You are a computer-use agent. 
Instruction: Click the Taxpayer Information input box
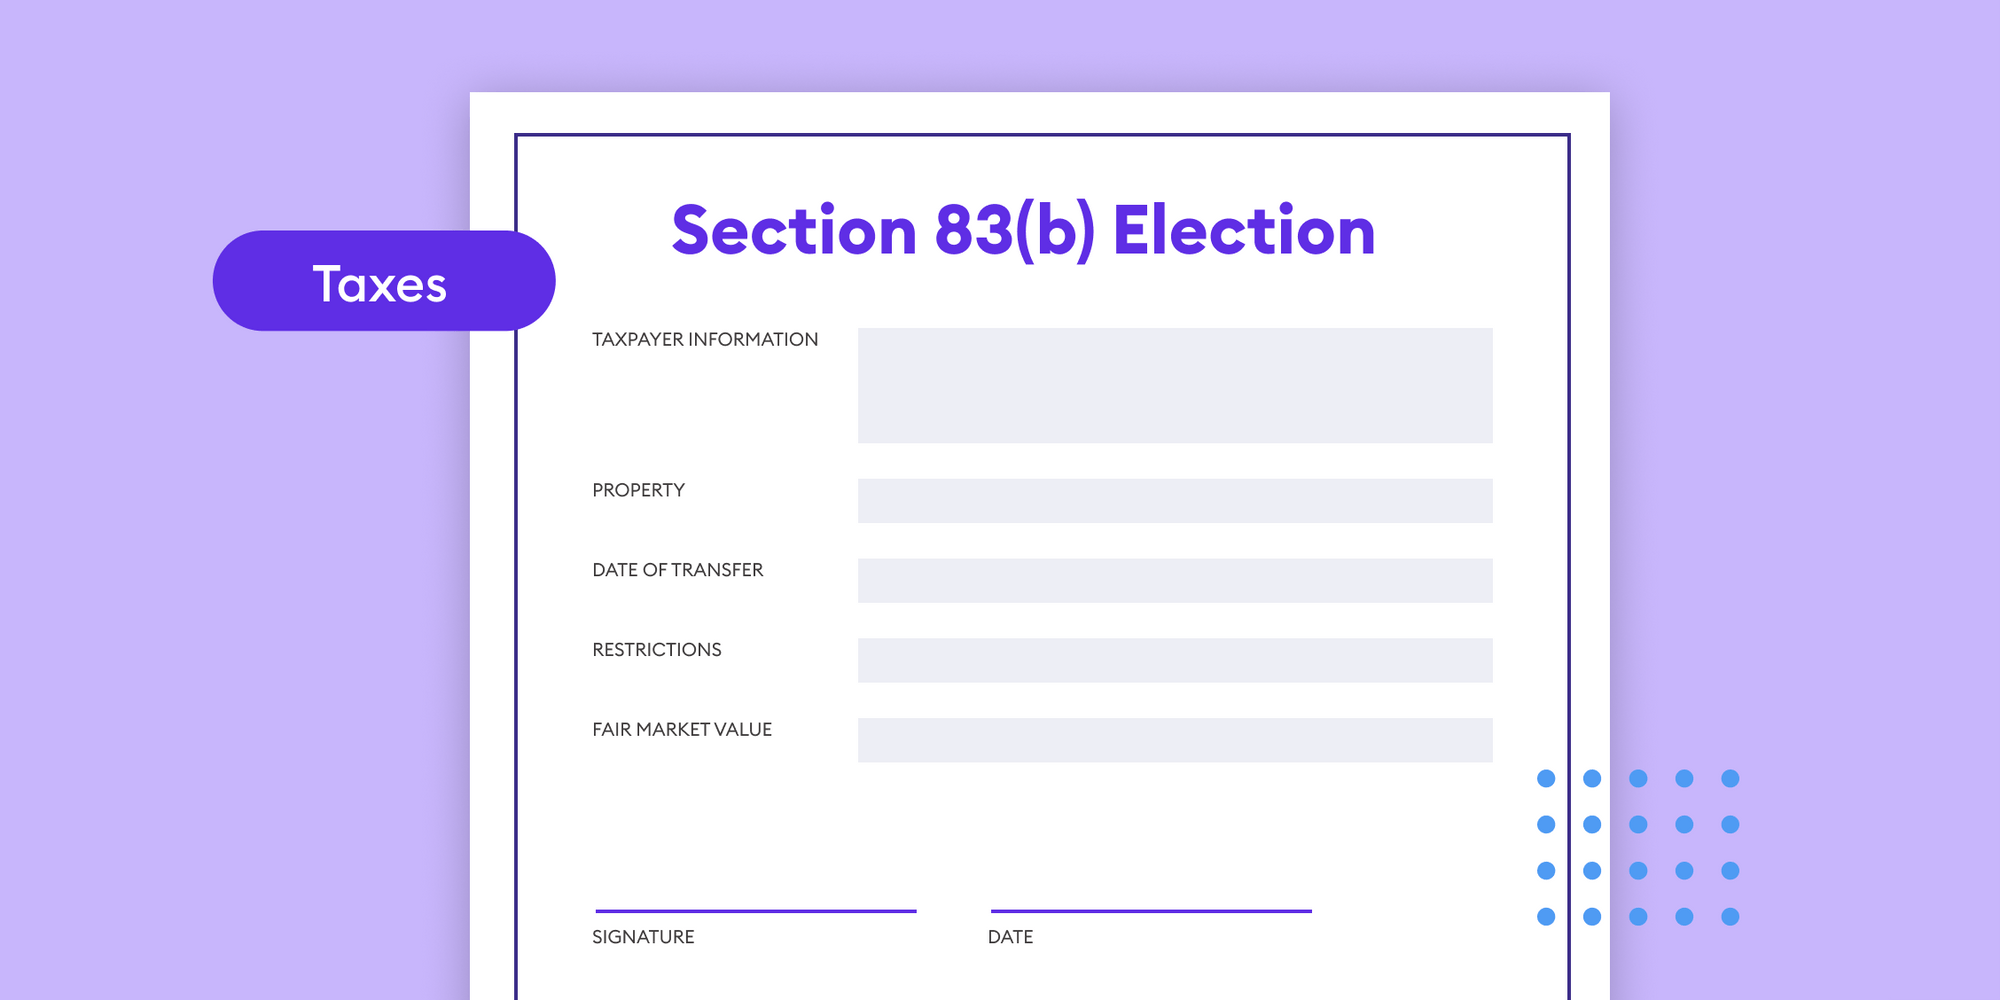1174,385
